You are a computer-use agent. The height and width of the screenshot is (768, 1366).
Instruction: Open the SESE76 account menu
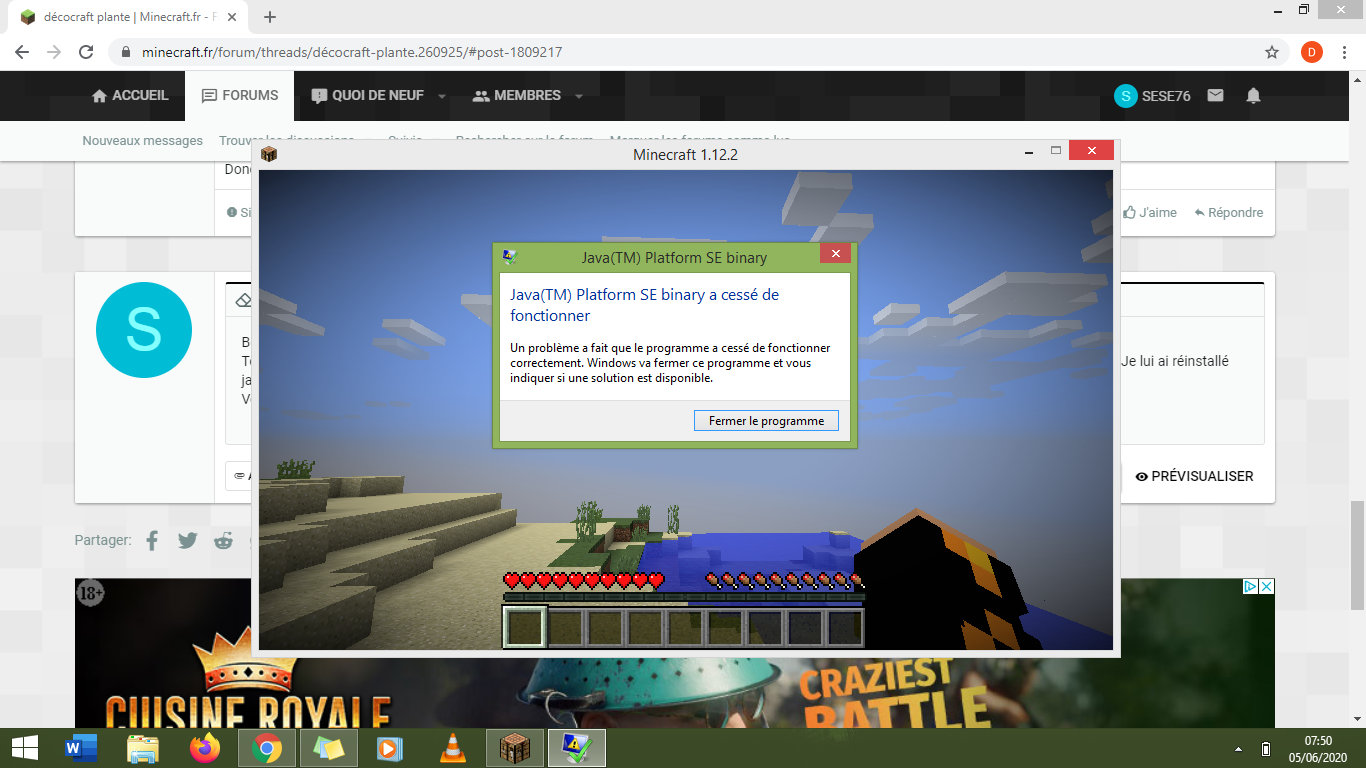[x=1152, y=96]
